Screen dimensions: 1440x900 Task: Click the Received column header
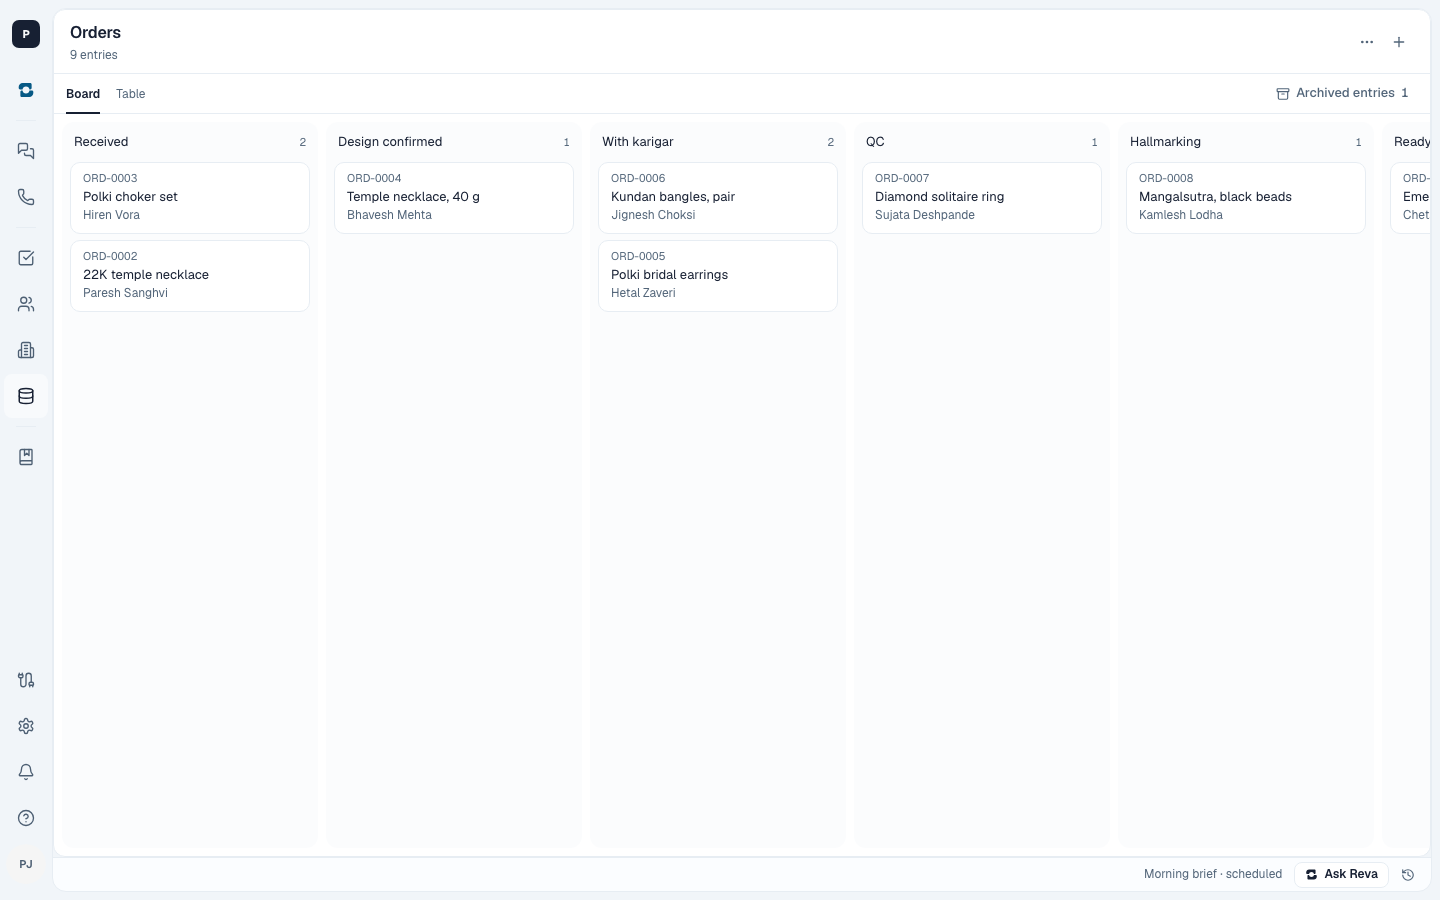pos(101,142)
